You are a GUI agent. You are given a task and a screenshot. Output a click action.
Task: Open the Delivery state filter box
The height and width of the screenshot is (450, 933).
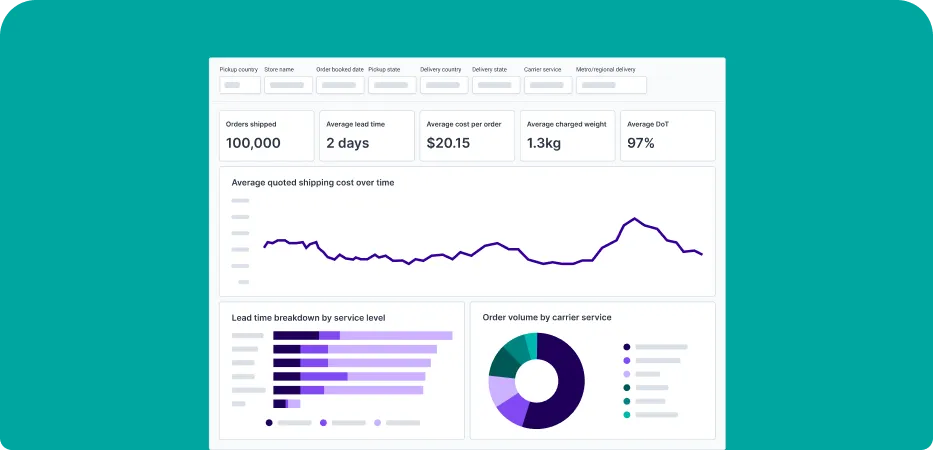tap(496, 85)
